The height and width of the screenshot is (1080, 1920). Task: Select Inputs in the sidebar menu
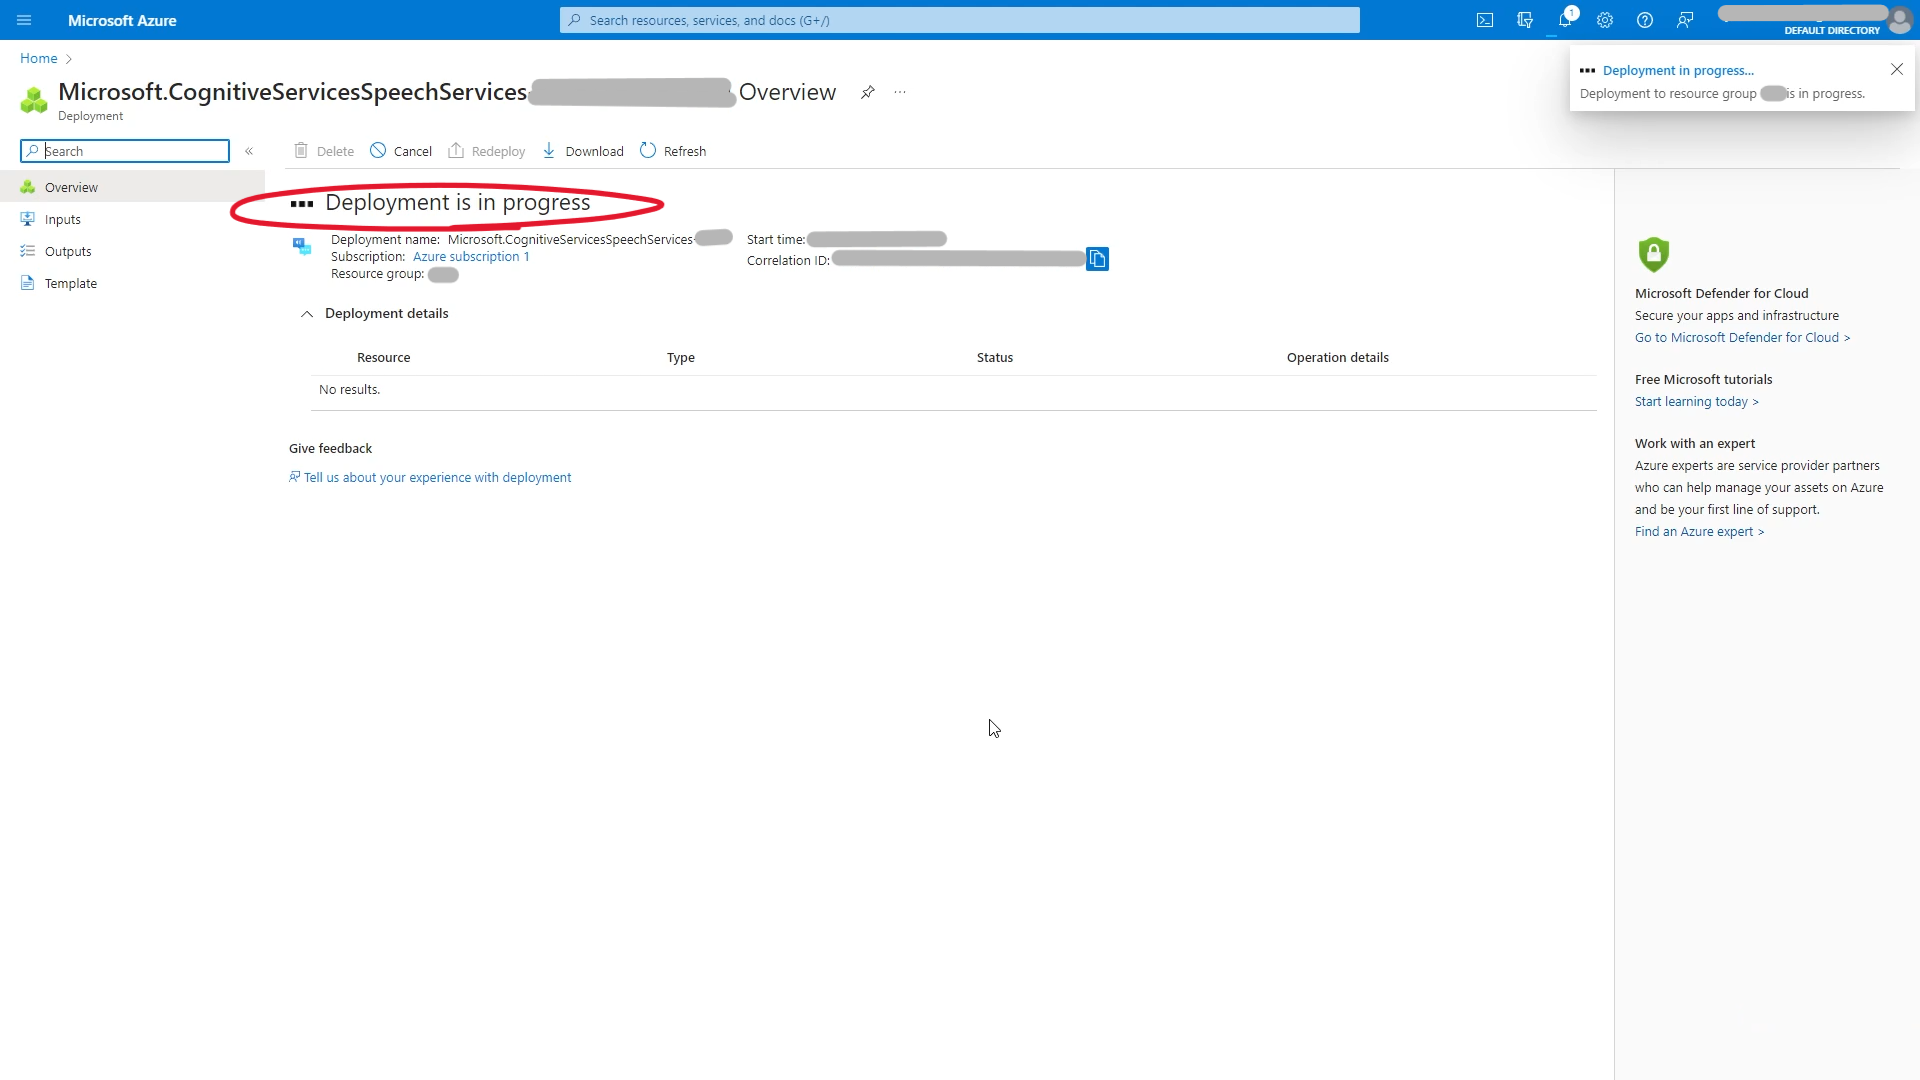coord(62,219)
